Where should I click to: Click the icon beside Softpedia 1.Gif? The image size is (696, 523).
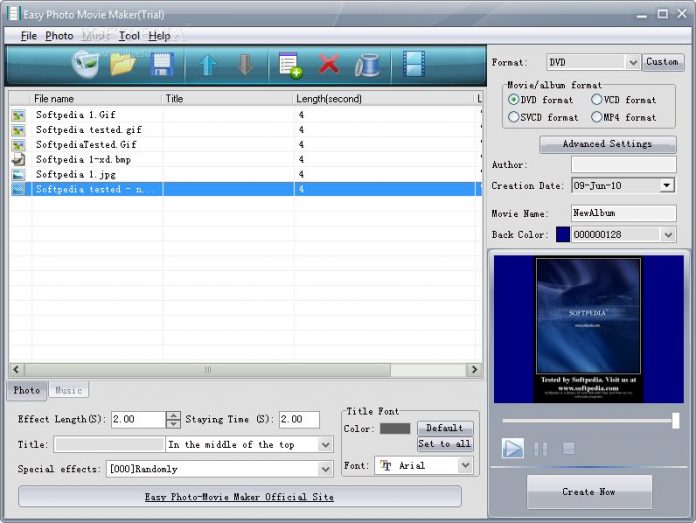[18, 115]
